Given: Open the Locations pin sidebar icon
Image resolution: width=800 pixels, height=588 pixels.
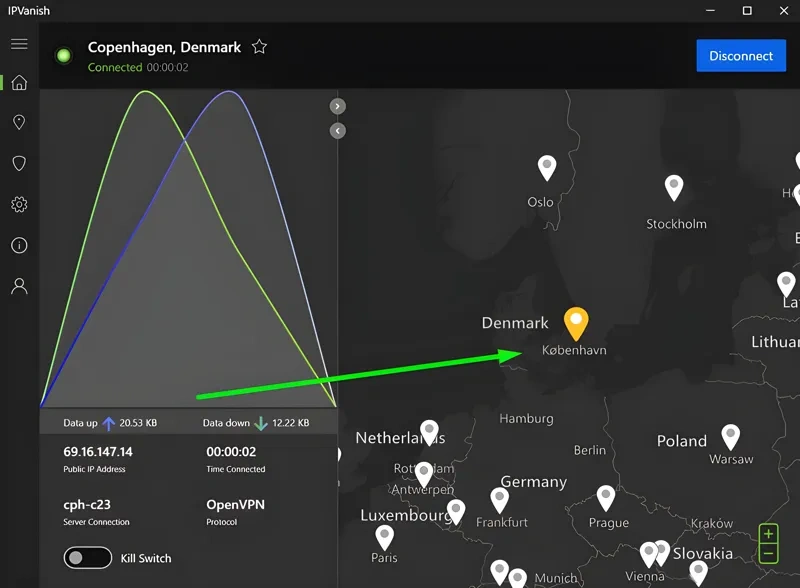Looking at the screenshot, I should coord(18,123).
